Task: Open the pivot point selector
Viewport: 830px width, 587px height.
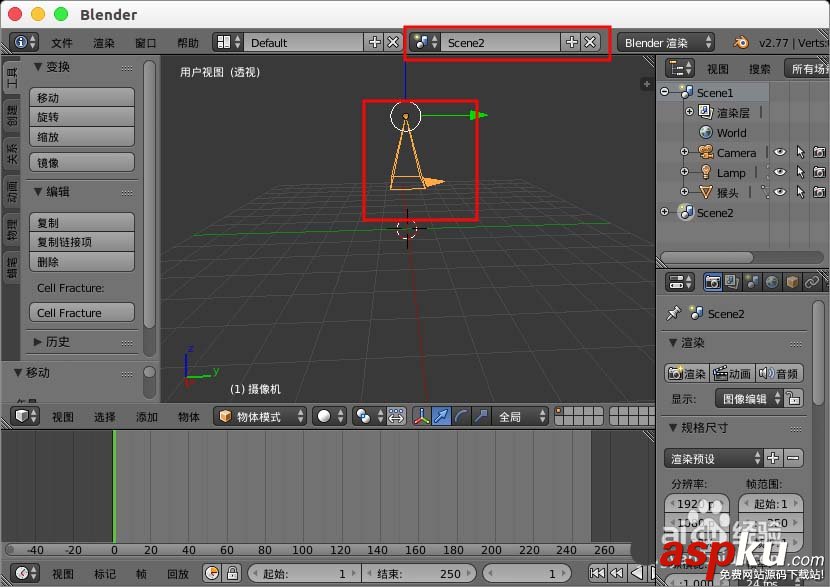Action: pyautogui.click(x=368, y=417)
